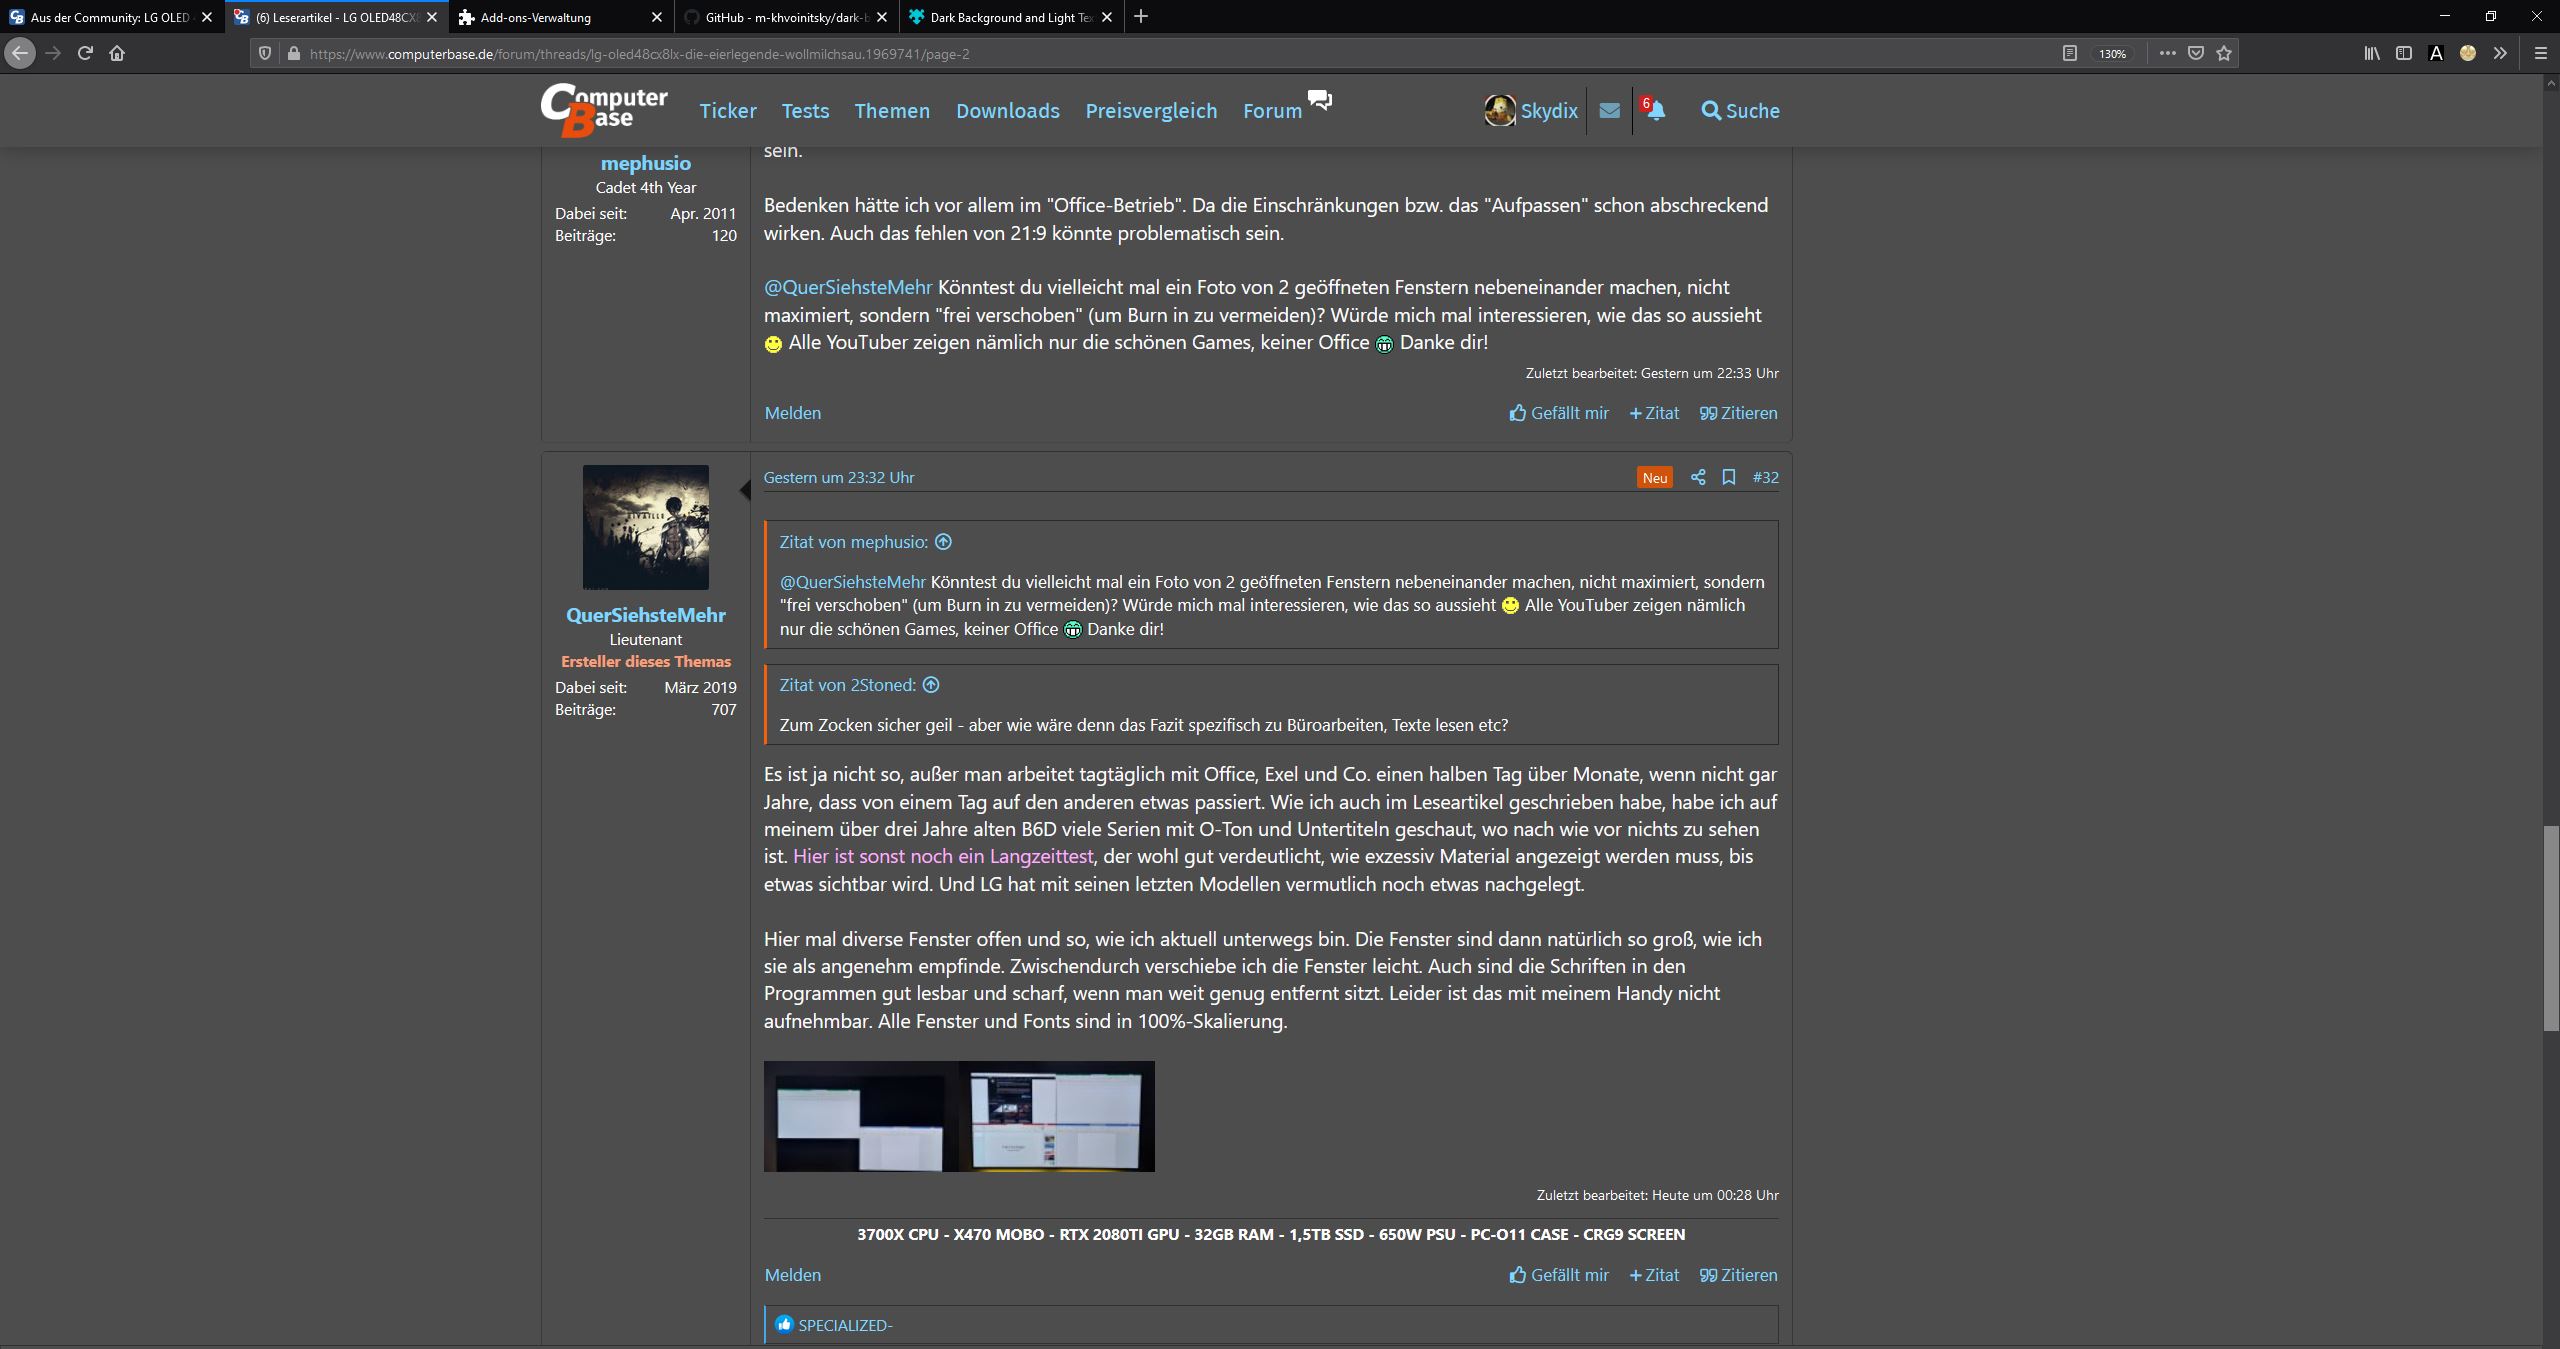Screen dimensions: 2560x1349
Task: Open the tracking protection shield
Action: coord(264,53)
